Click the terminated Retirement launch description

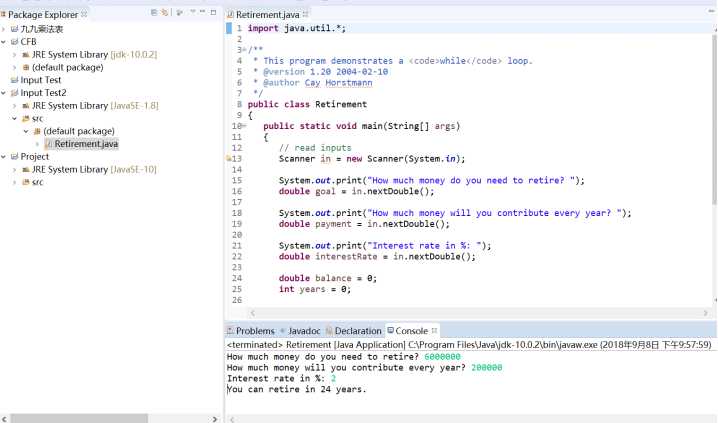click(x=469, y=344)
